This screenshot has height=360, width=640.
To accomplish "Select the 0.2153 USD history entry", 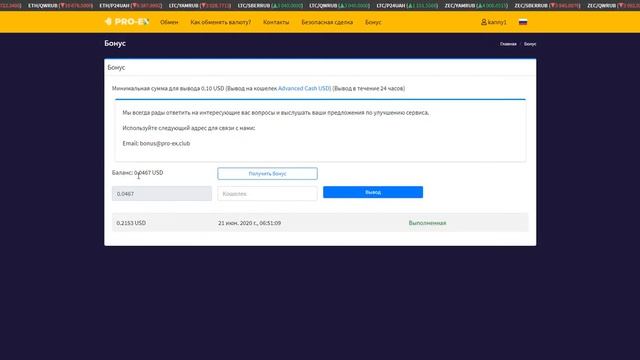I will coord(131,223).
